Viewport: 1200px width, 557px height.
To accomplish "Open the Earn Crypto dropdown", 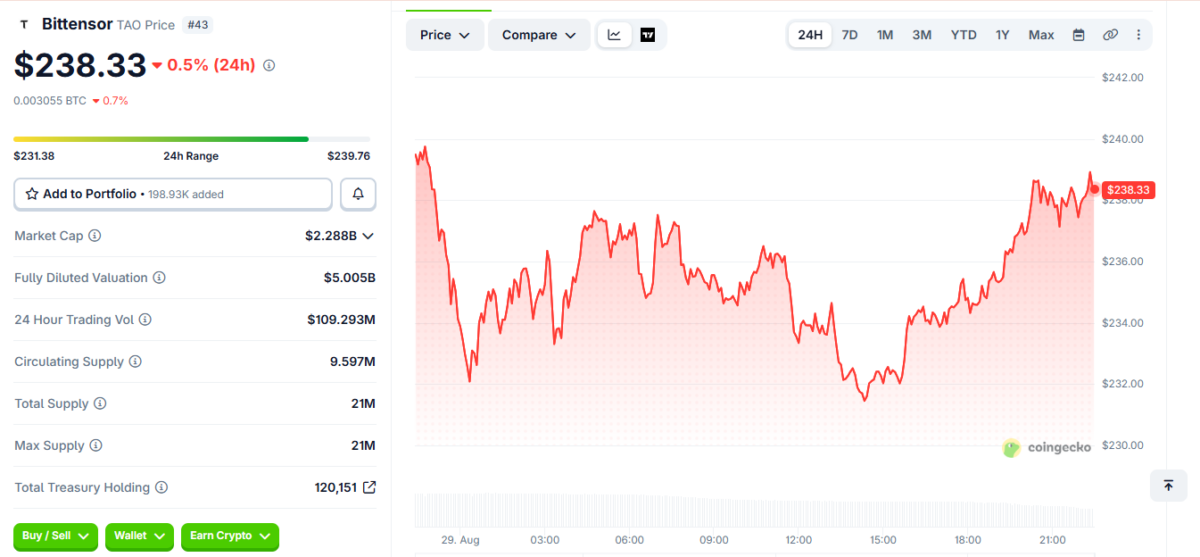I will point(229,536).
